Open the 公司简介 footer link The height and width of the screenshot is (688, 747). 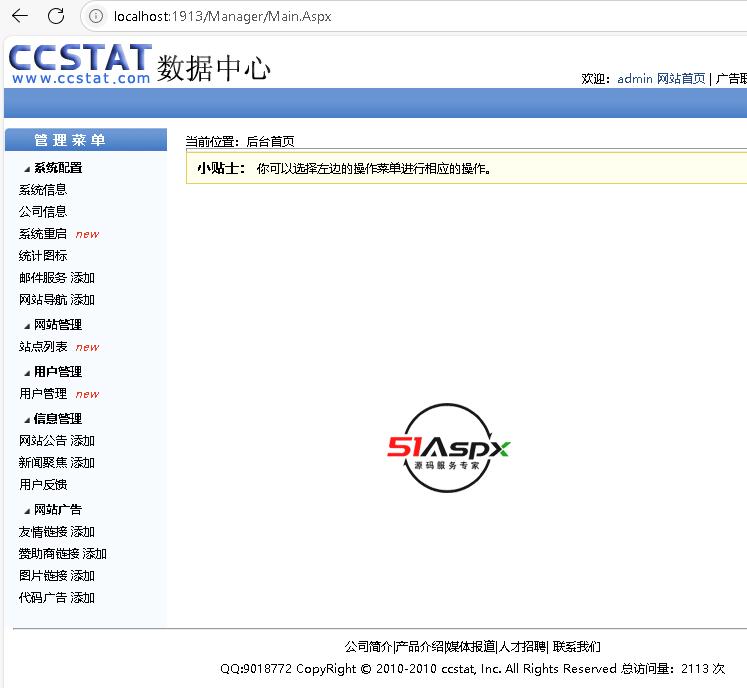[368, 647]
